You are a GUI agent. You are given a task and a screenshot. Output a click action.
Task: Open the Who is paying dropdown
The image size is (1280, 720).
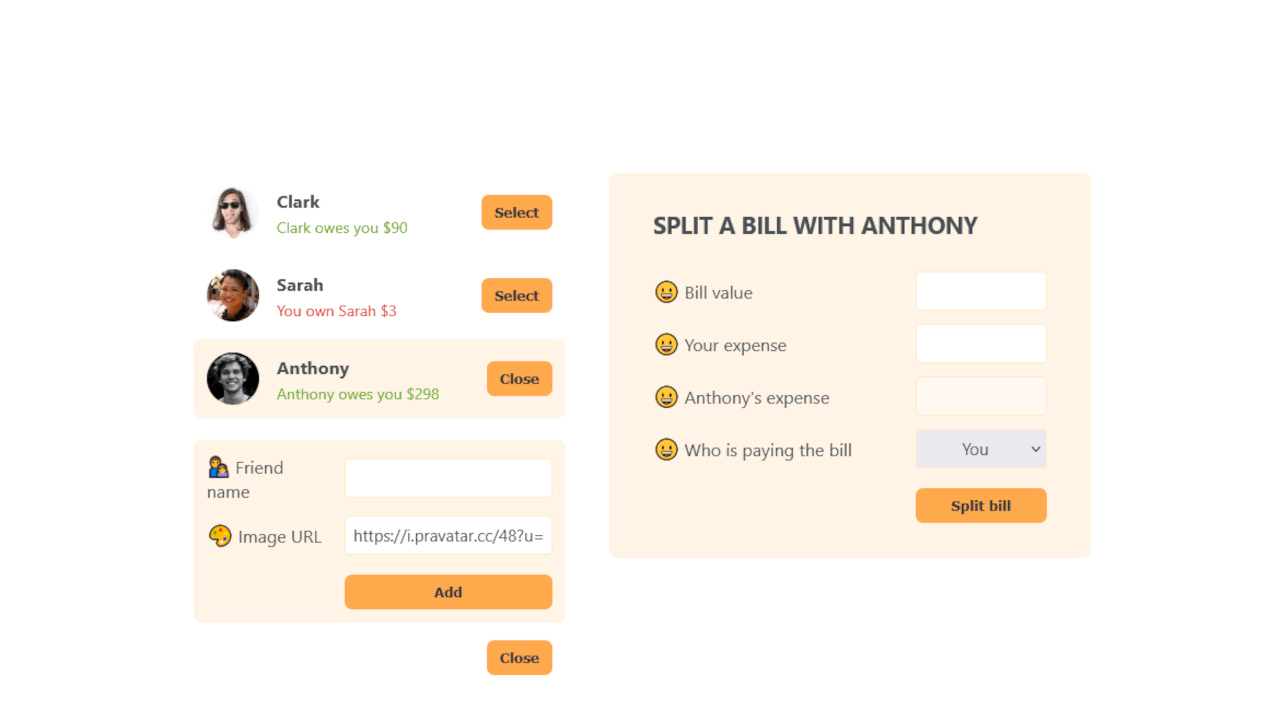click(980, 449)
